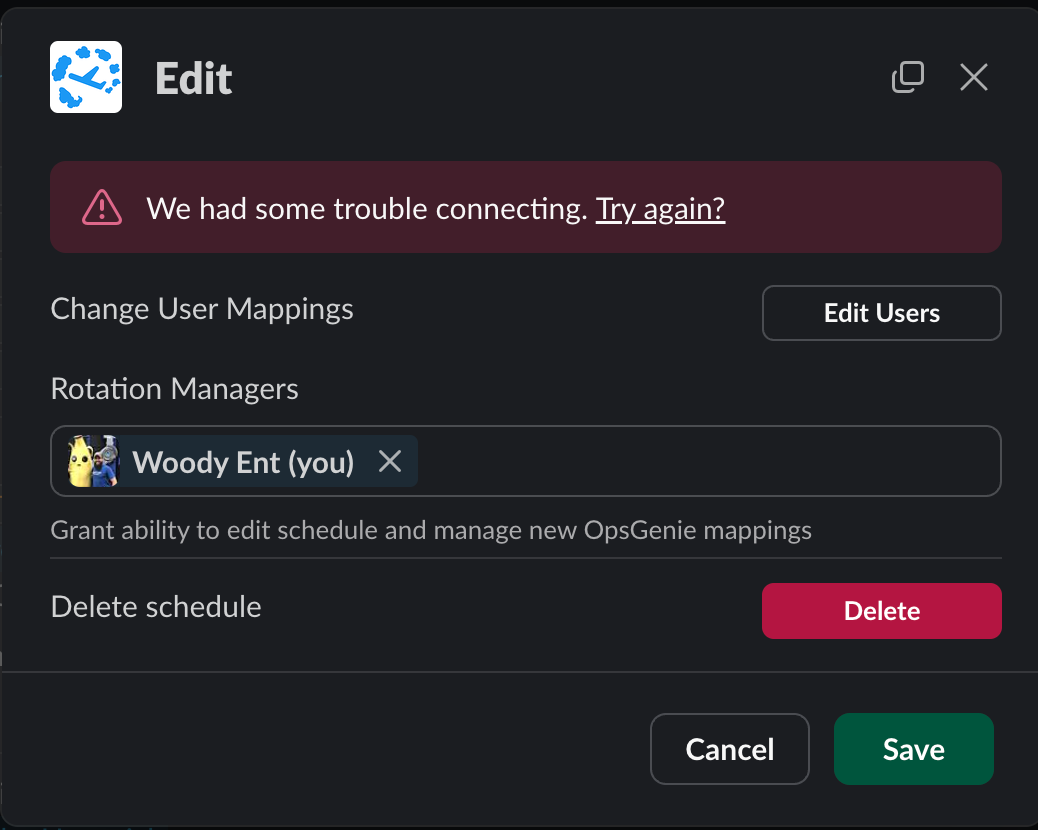Click the Change User Mappings label
This screenshot has width=1038, height=830.
[201, 309]
